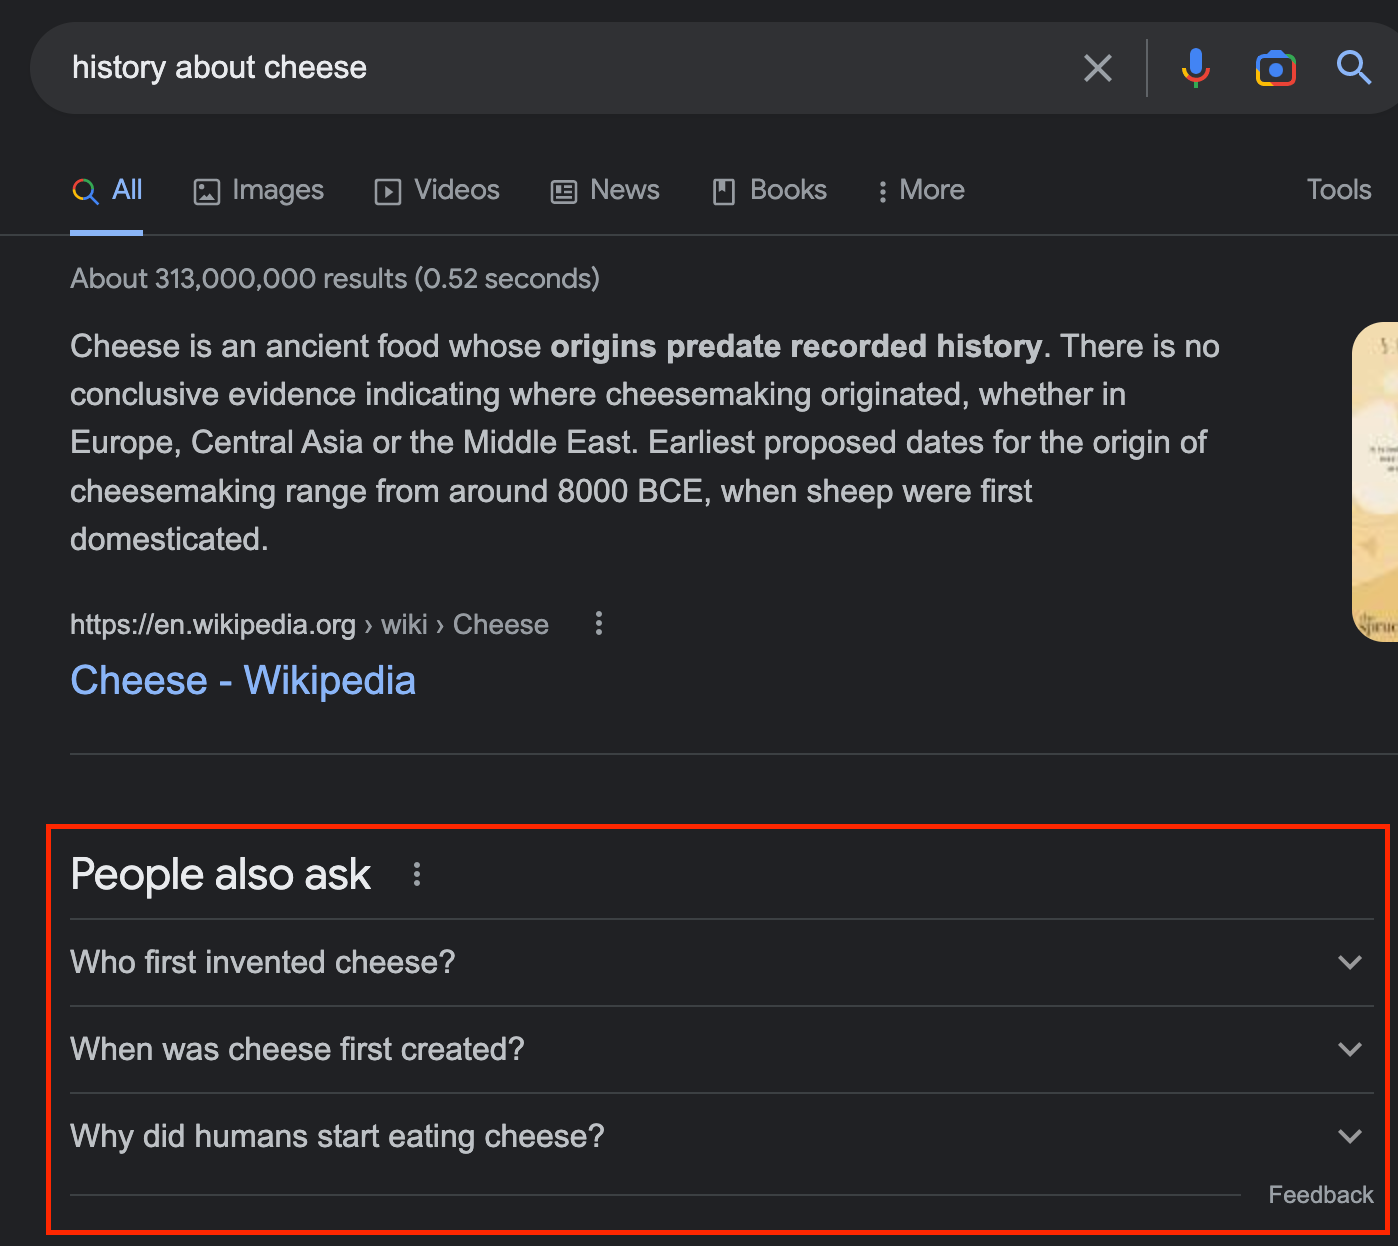Open image search with the camera lens icon
The width and height of the screenshot is (1398, 1246).
click(x=1275, y=68)
